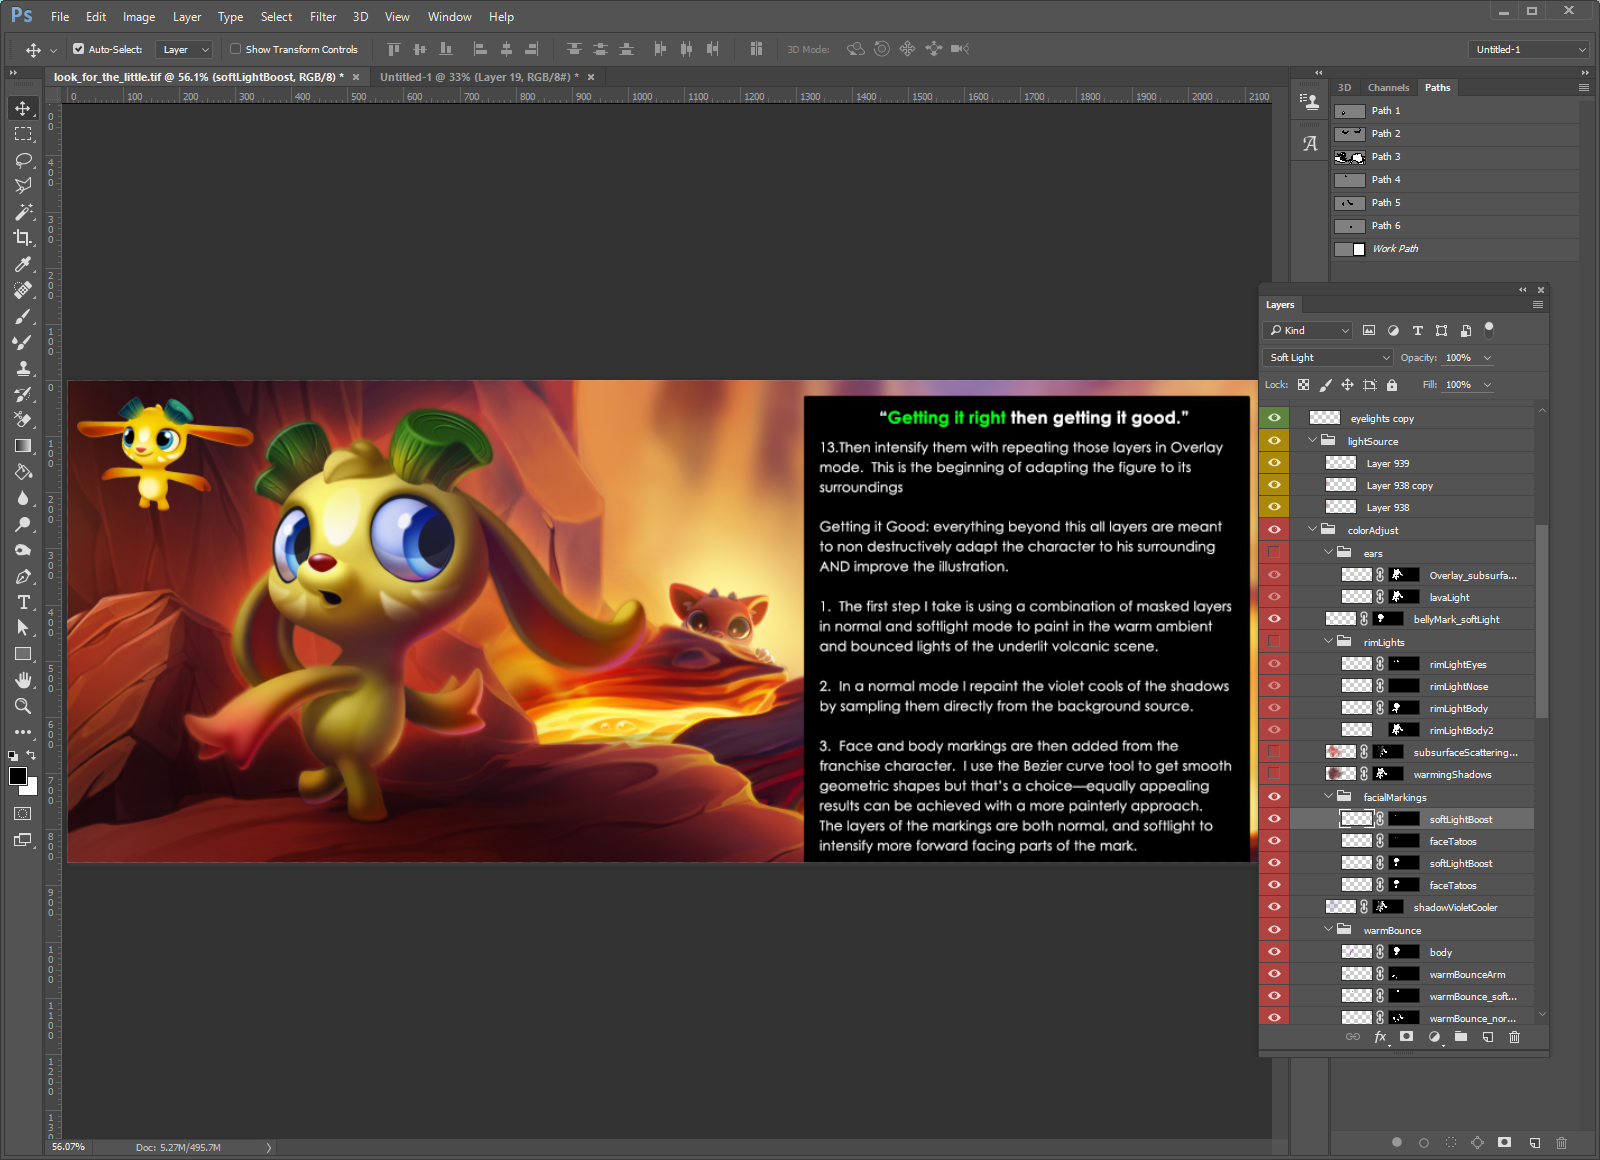Select the Pen tool
This screenshot has height=1160, width=1600.
(x=23, y=576)
